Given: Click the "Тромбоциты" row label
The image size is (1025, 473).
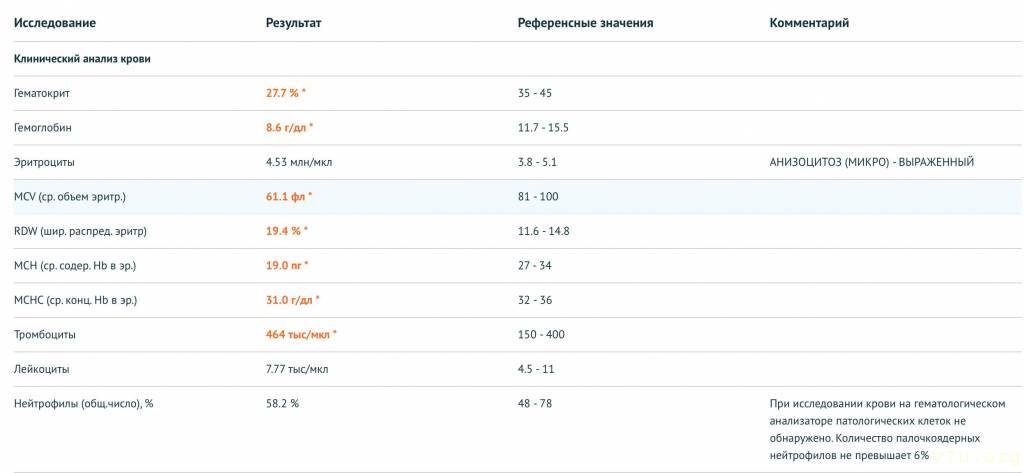Looking at the screenshot, I should [45, 335].
